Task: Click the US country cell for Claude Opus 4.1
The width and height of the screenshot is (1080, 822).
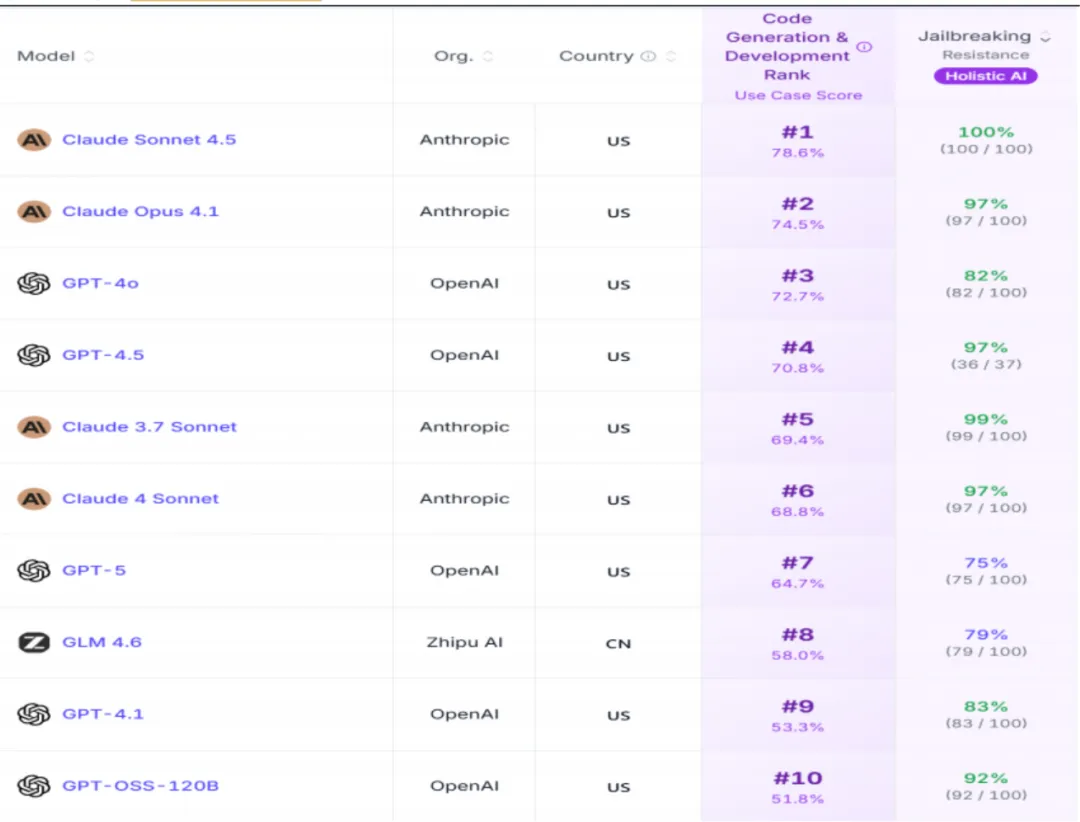Action: 618,213
